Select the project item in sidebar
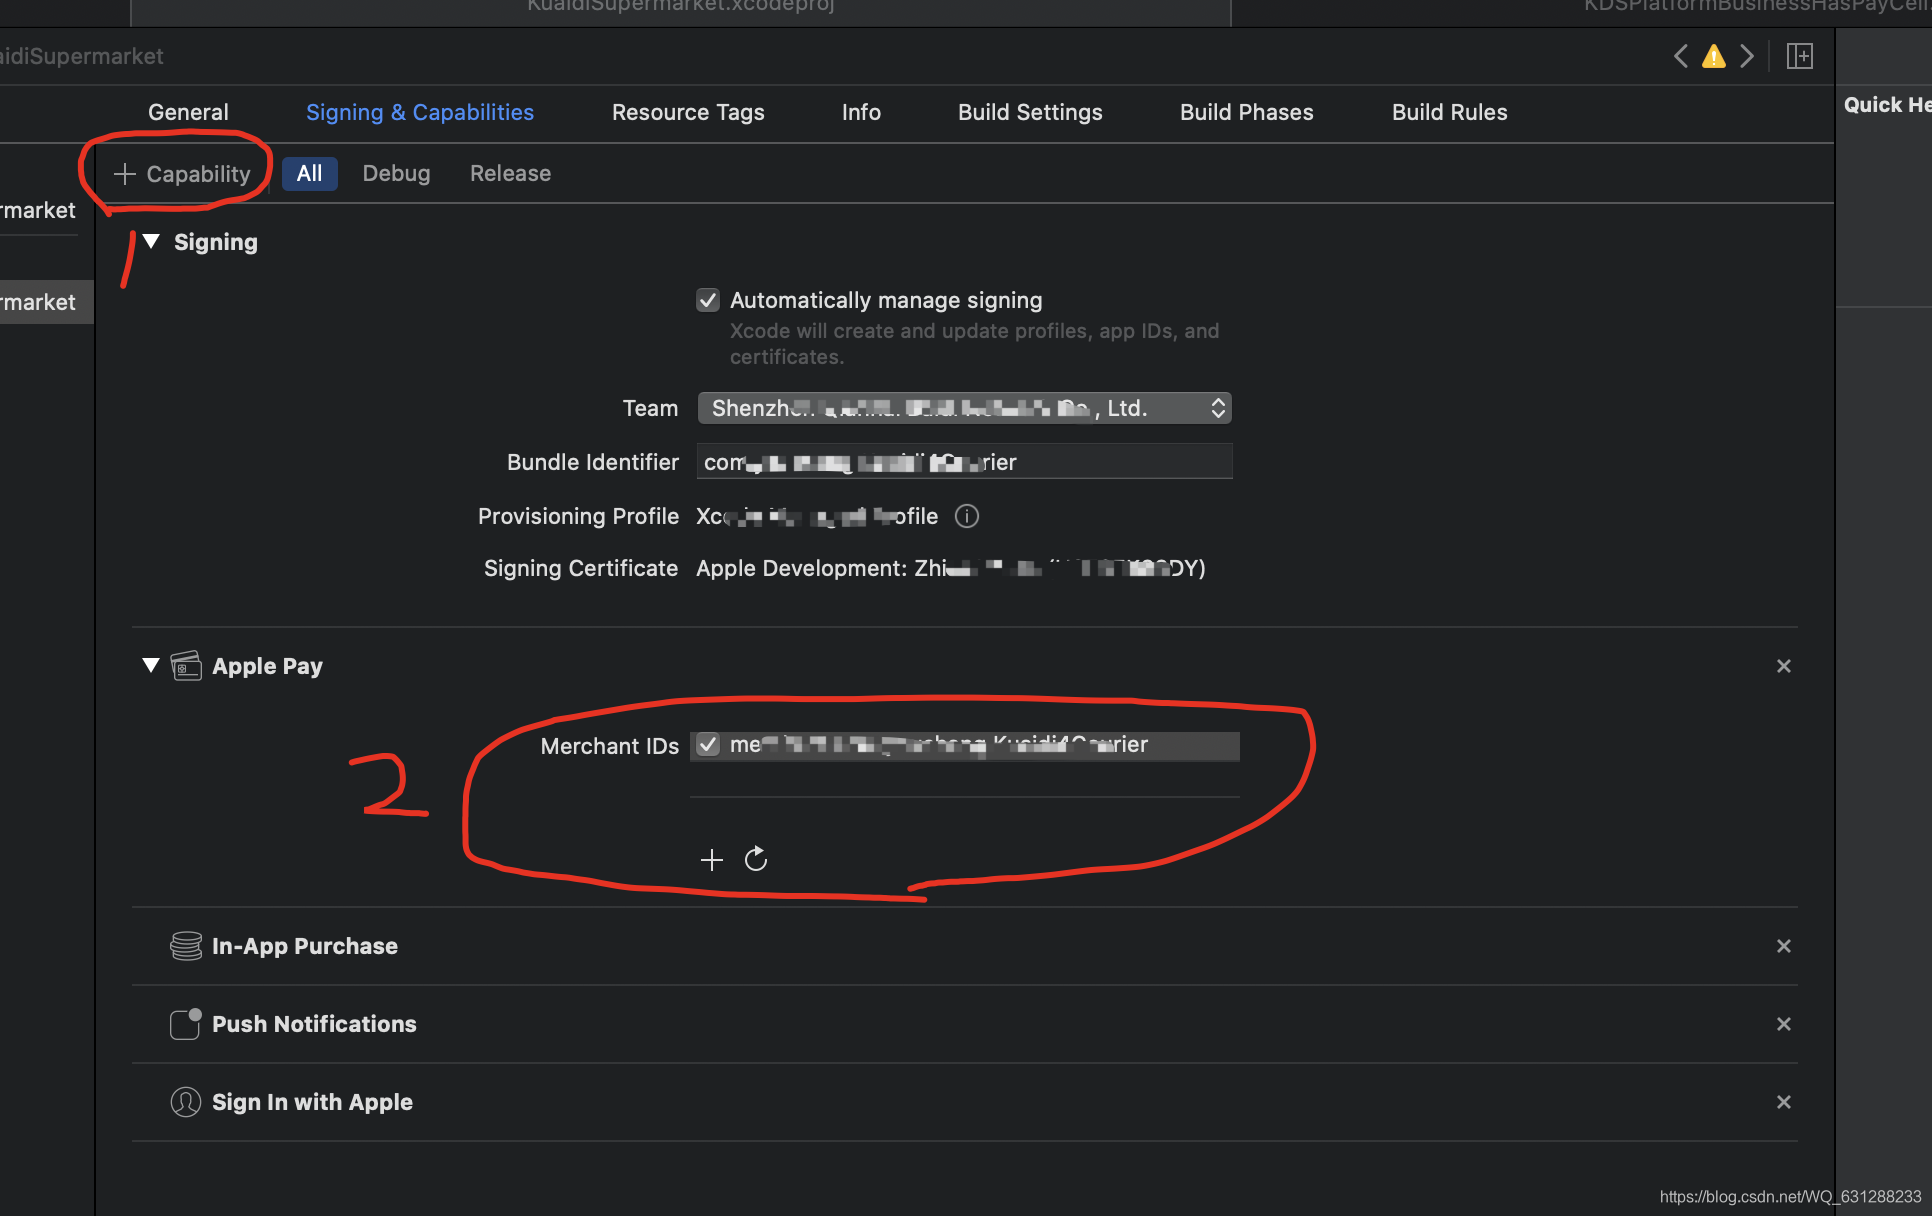The width and height of the screenshot is (1932, 1216). pos(39,210)
